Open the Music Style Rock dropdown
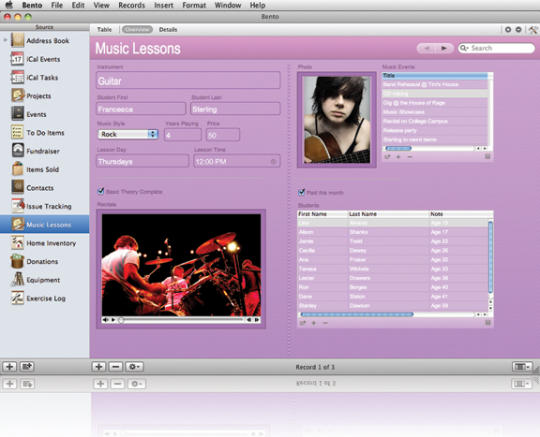 128,134
